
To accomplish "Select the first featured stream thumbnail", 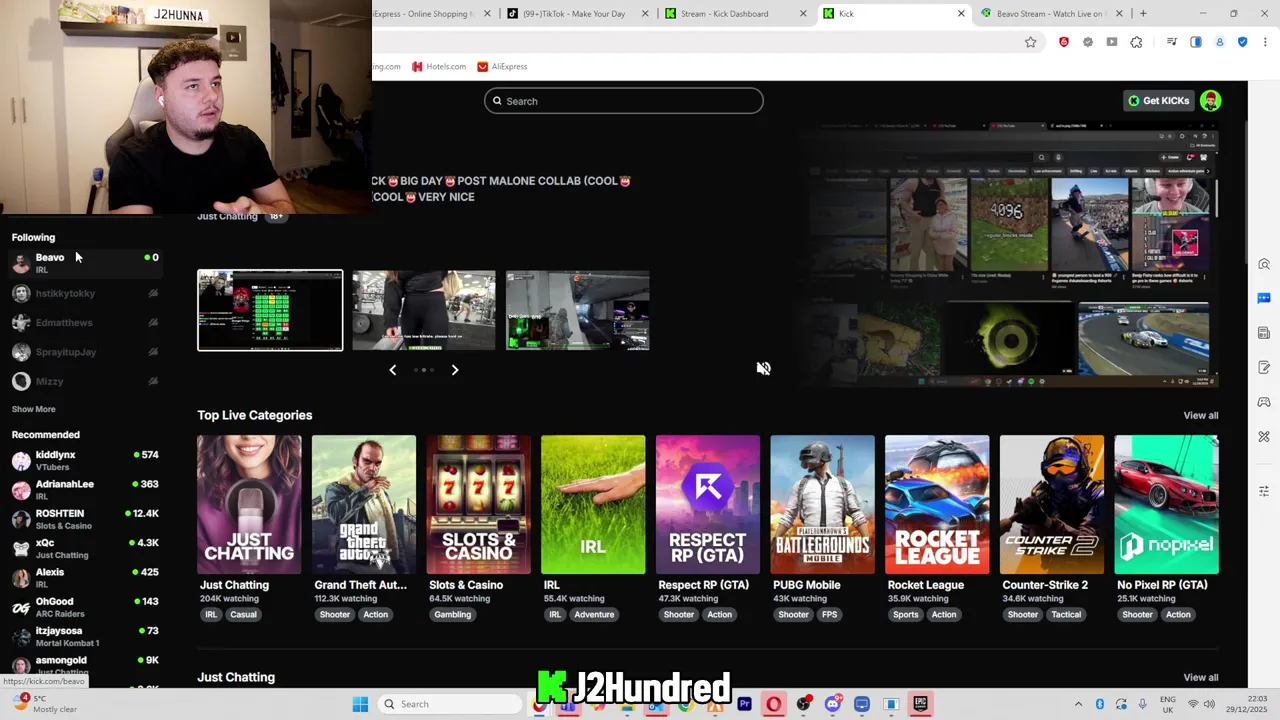I will pyautogui.click(x=270, y=310).
